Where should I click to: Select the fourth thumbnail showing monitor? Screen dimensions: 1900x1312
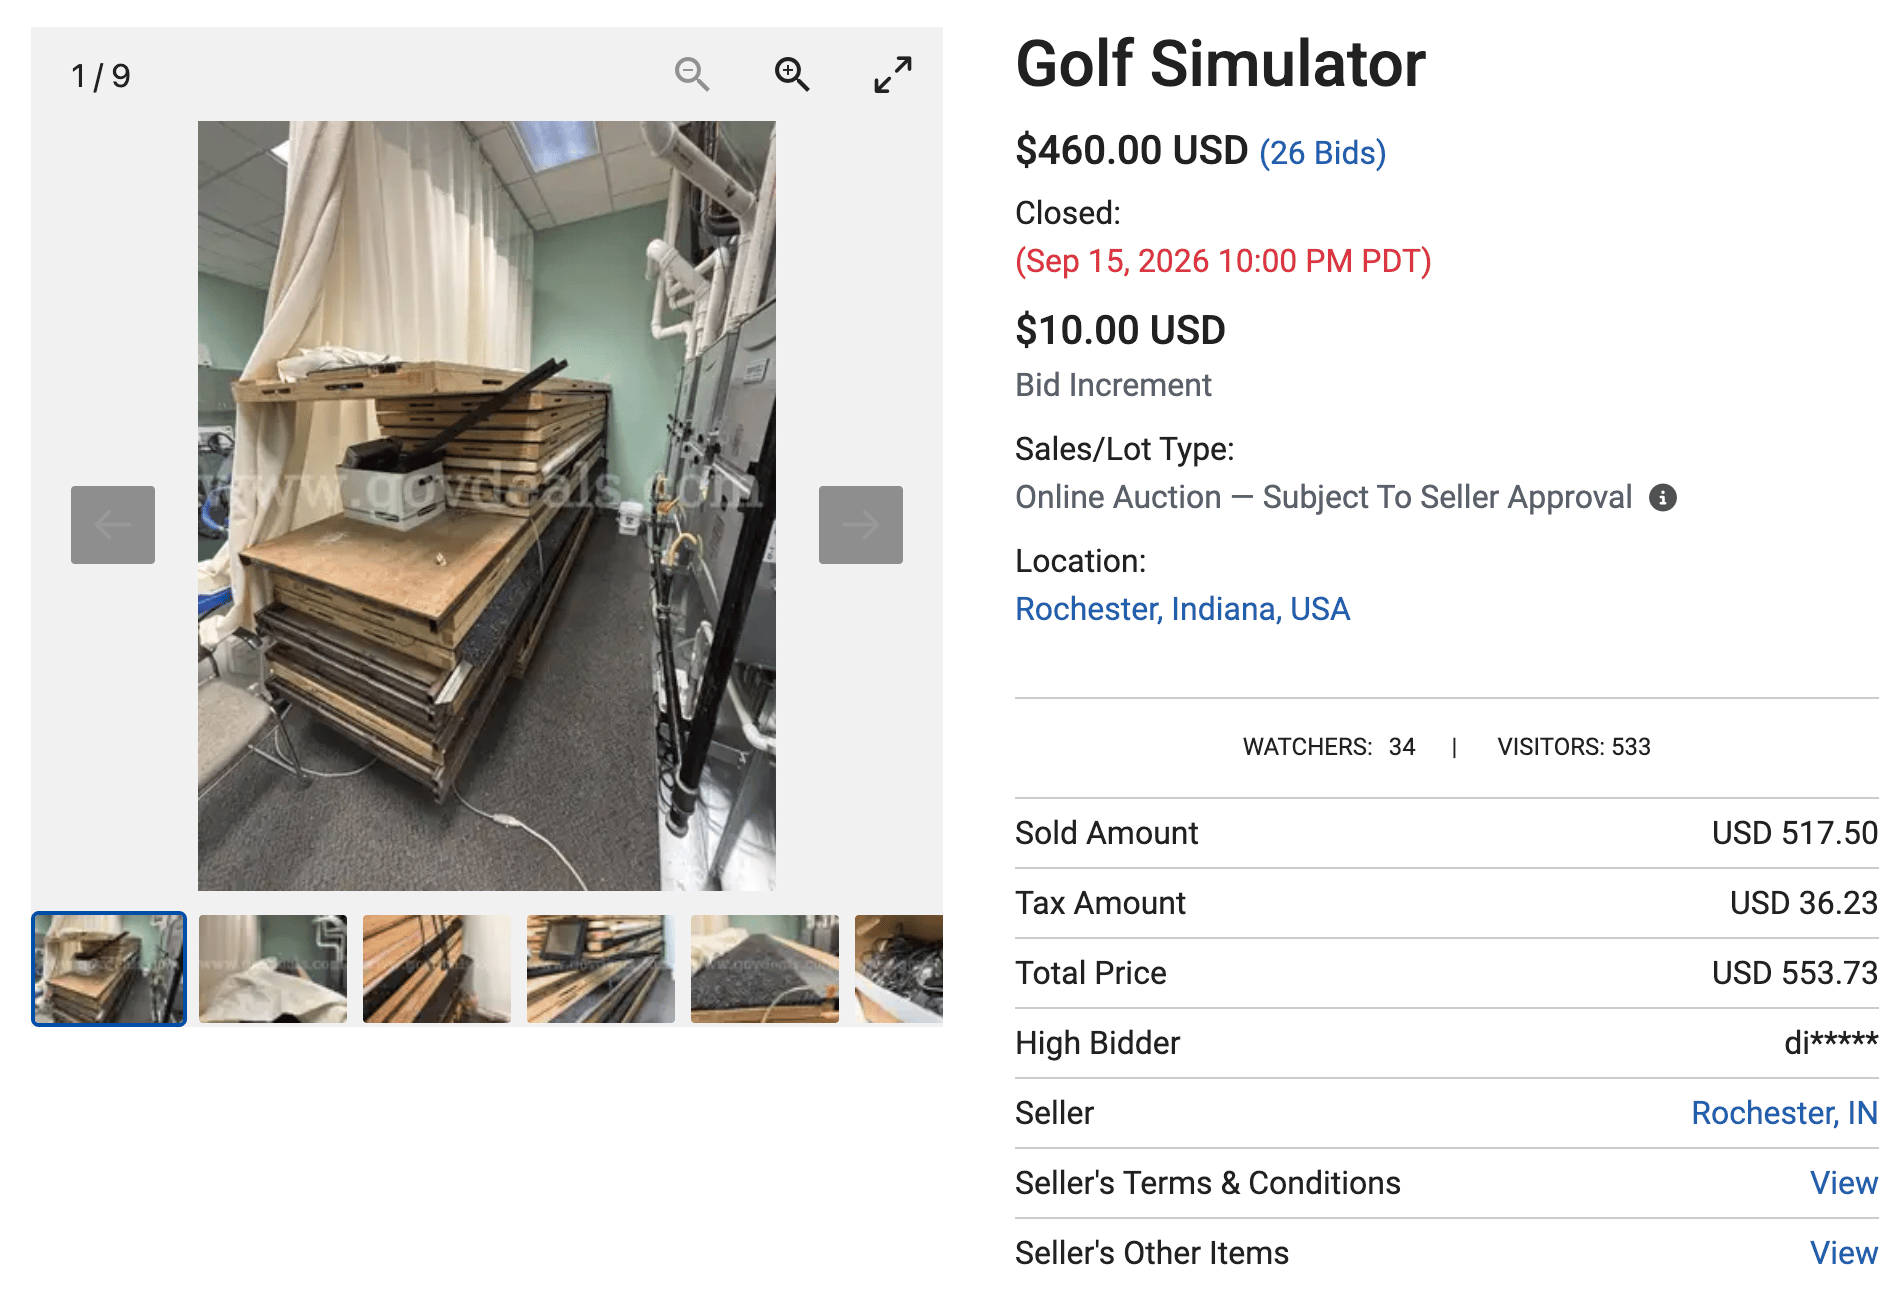point(601,969)
